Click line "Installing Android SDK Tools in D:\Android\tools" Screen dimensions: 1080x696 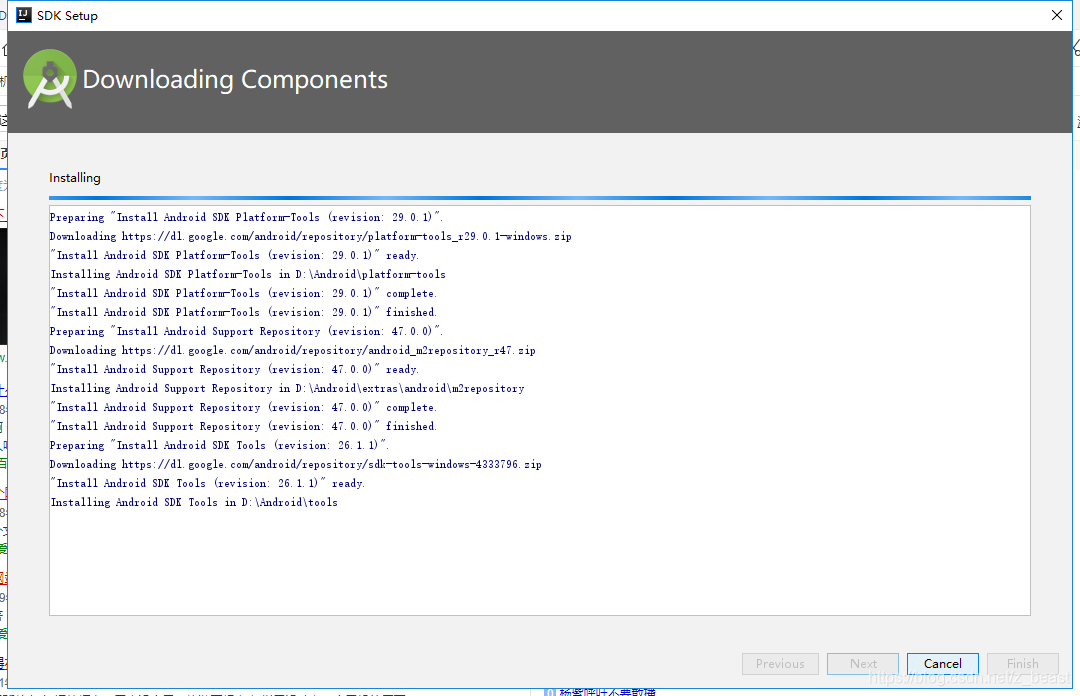pos(194,502)
